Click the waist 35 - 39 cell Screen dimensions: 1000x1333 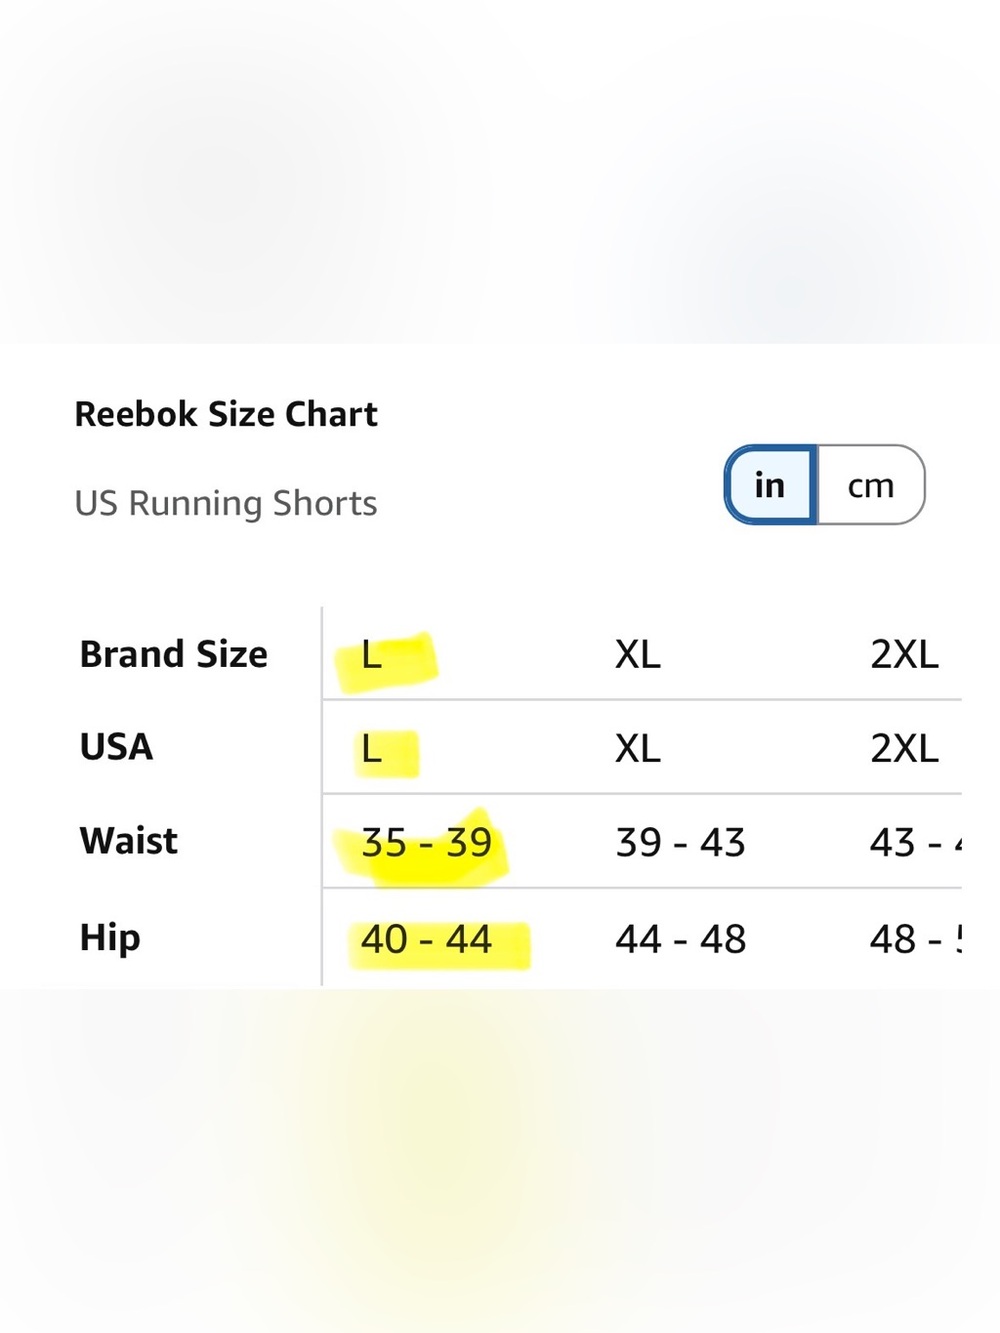tap(427, 843)
